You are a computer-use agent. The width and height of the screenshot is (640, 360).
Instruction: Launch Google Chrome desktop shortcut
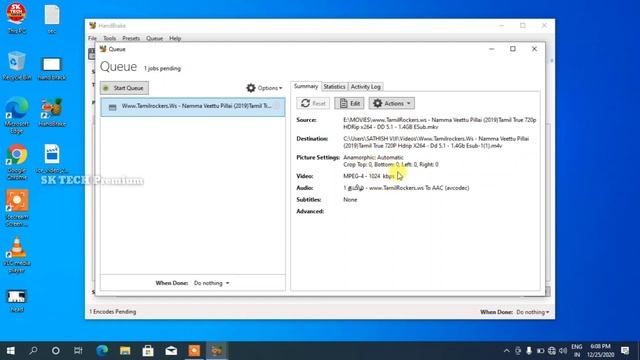point(16,162)
